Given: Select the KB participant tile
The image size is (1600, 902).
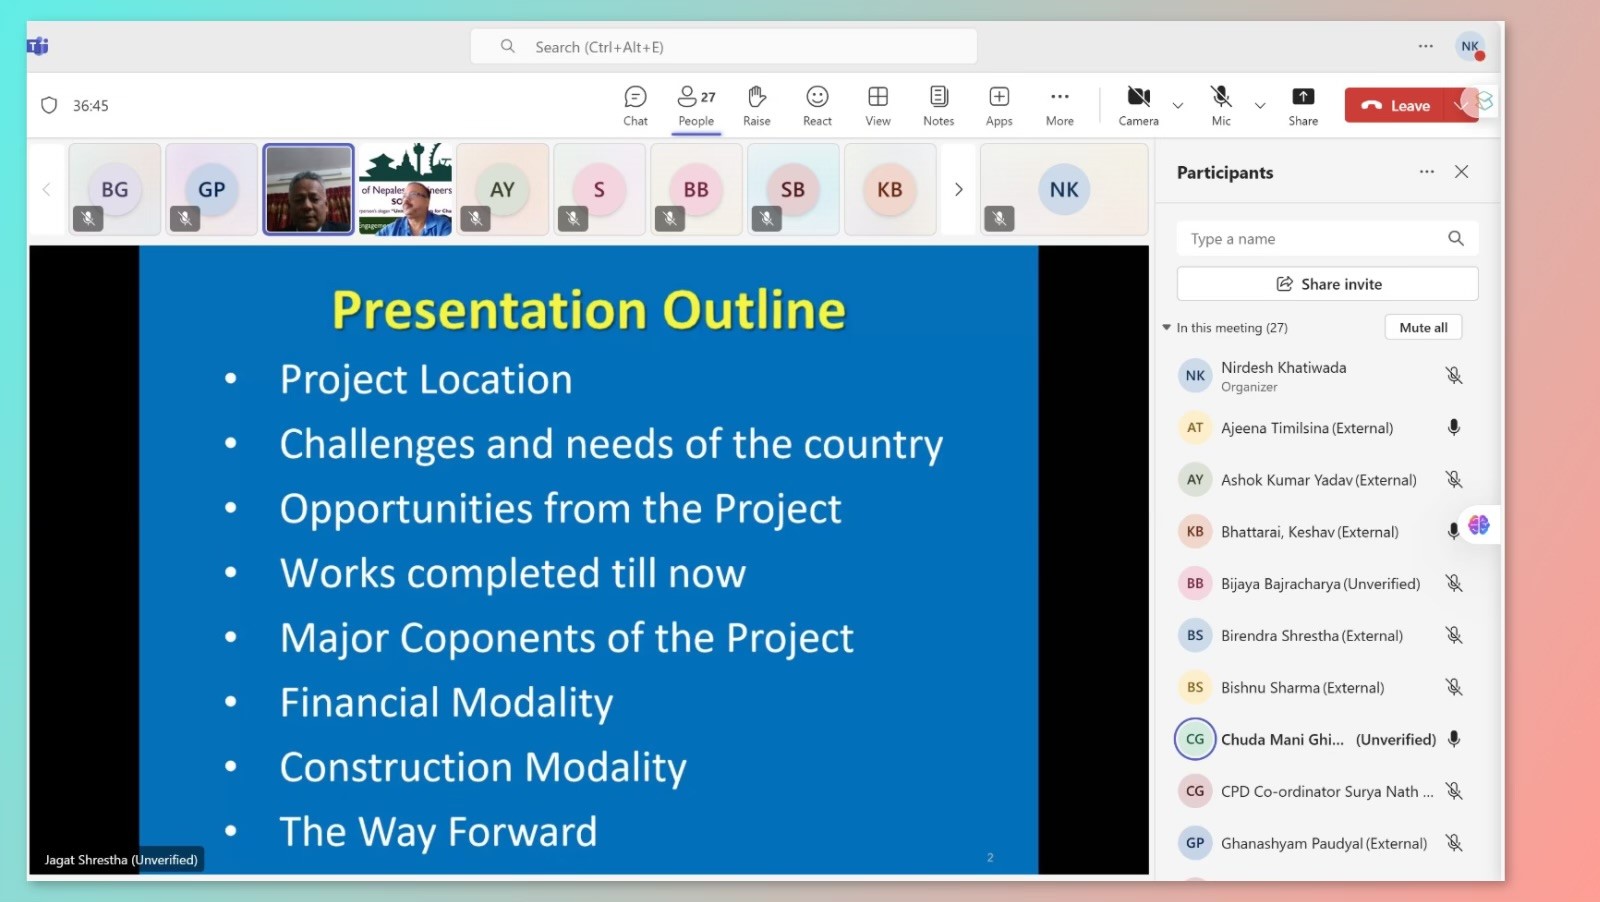Looking at the screenshot, I should click(890, 189).
